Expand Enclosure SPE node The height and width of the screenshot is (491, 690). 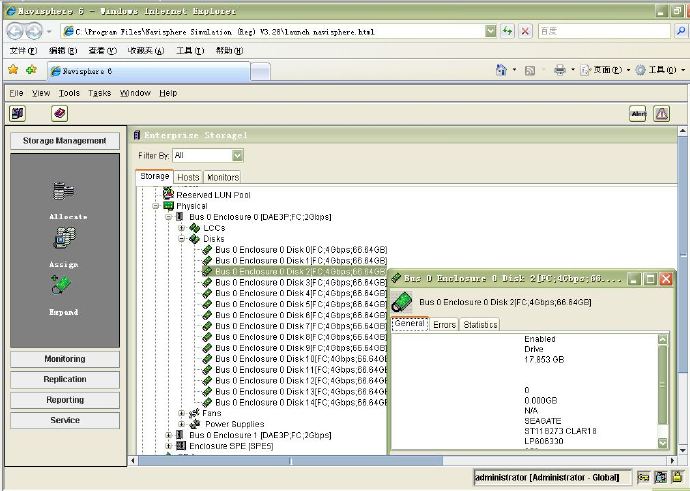coord(168,446)
